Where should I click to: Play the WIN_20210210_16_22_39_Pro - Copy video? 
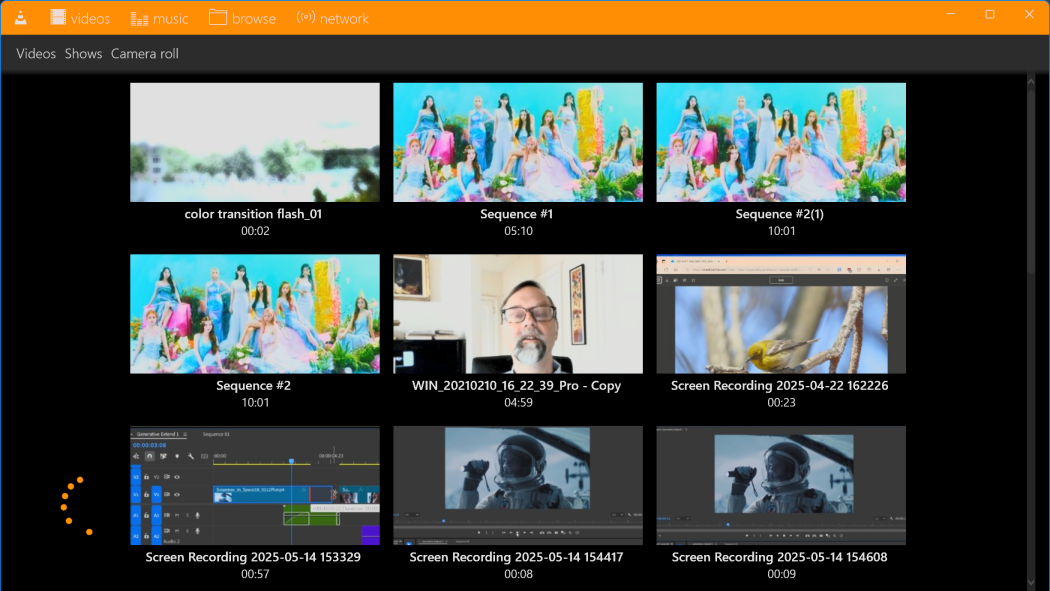(517, 313)
